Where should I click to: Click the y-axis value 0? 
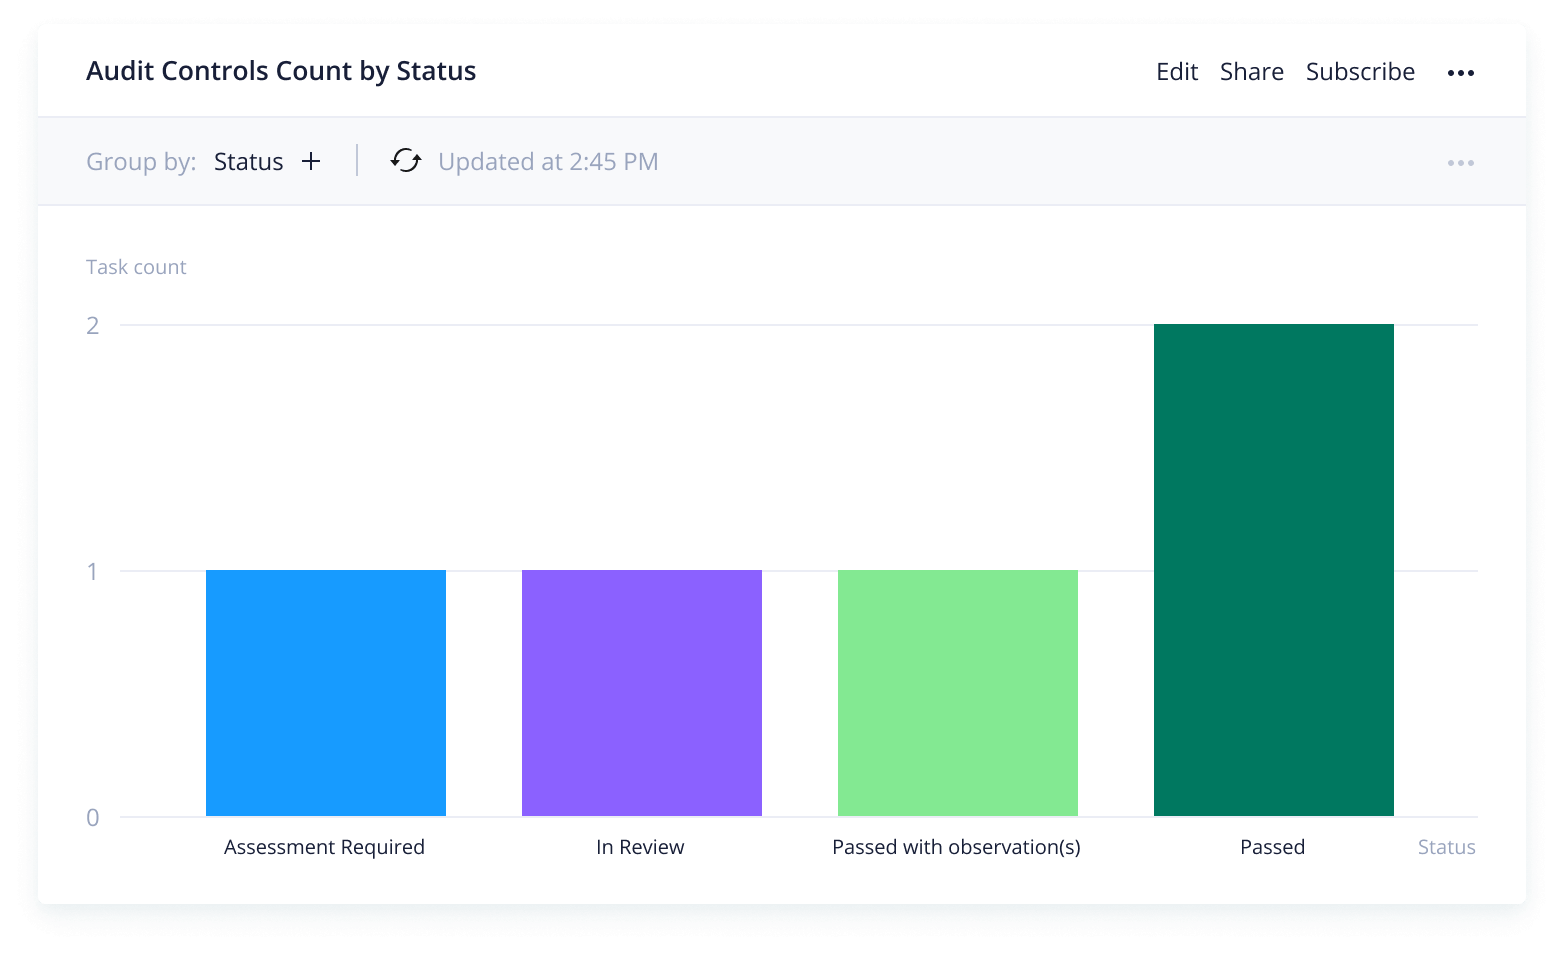point(93,817)
